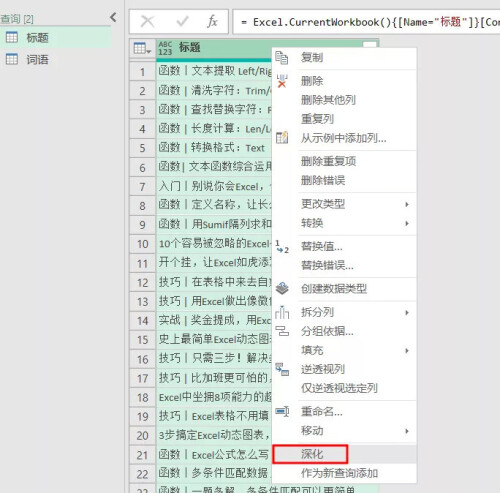The height and width of the screenshot is (493, 500).
Task: Click the rename column icon
Action: point(282,411)
